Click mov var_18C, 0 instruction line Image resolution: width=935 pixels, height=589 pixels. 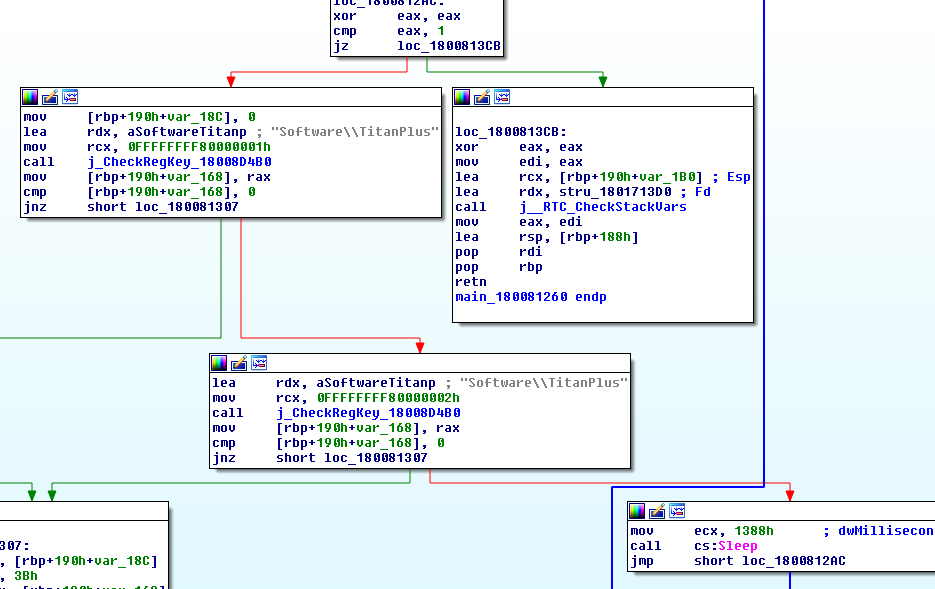(140, 117)
